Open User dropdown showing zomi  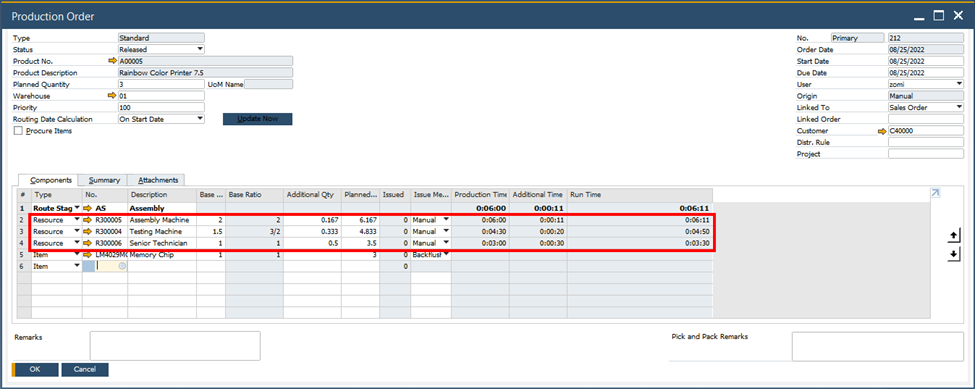[959, 84]
